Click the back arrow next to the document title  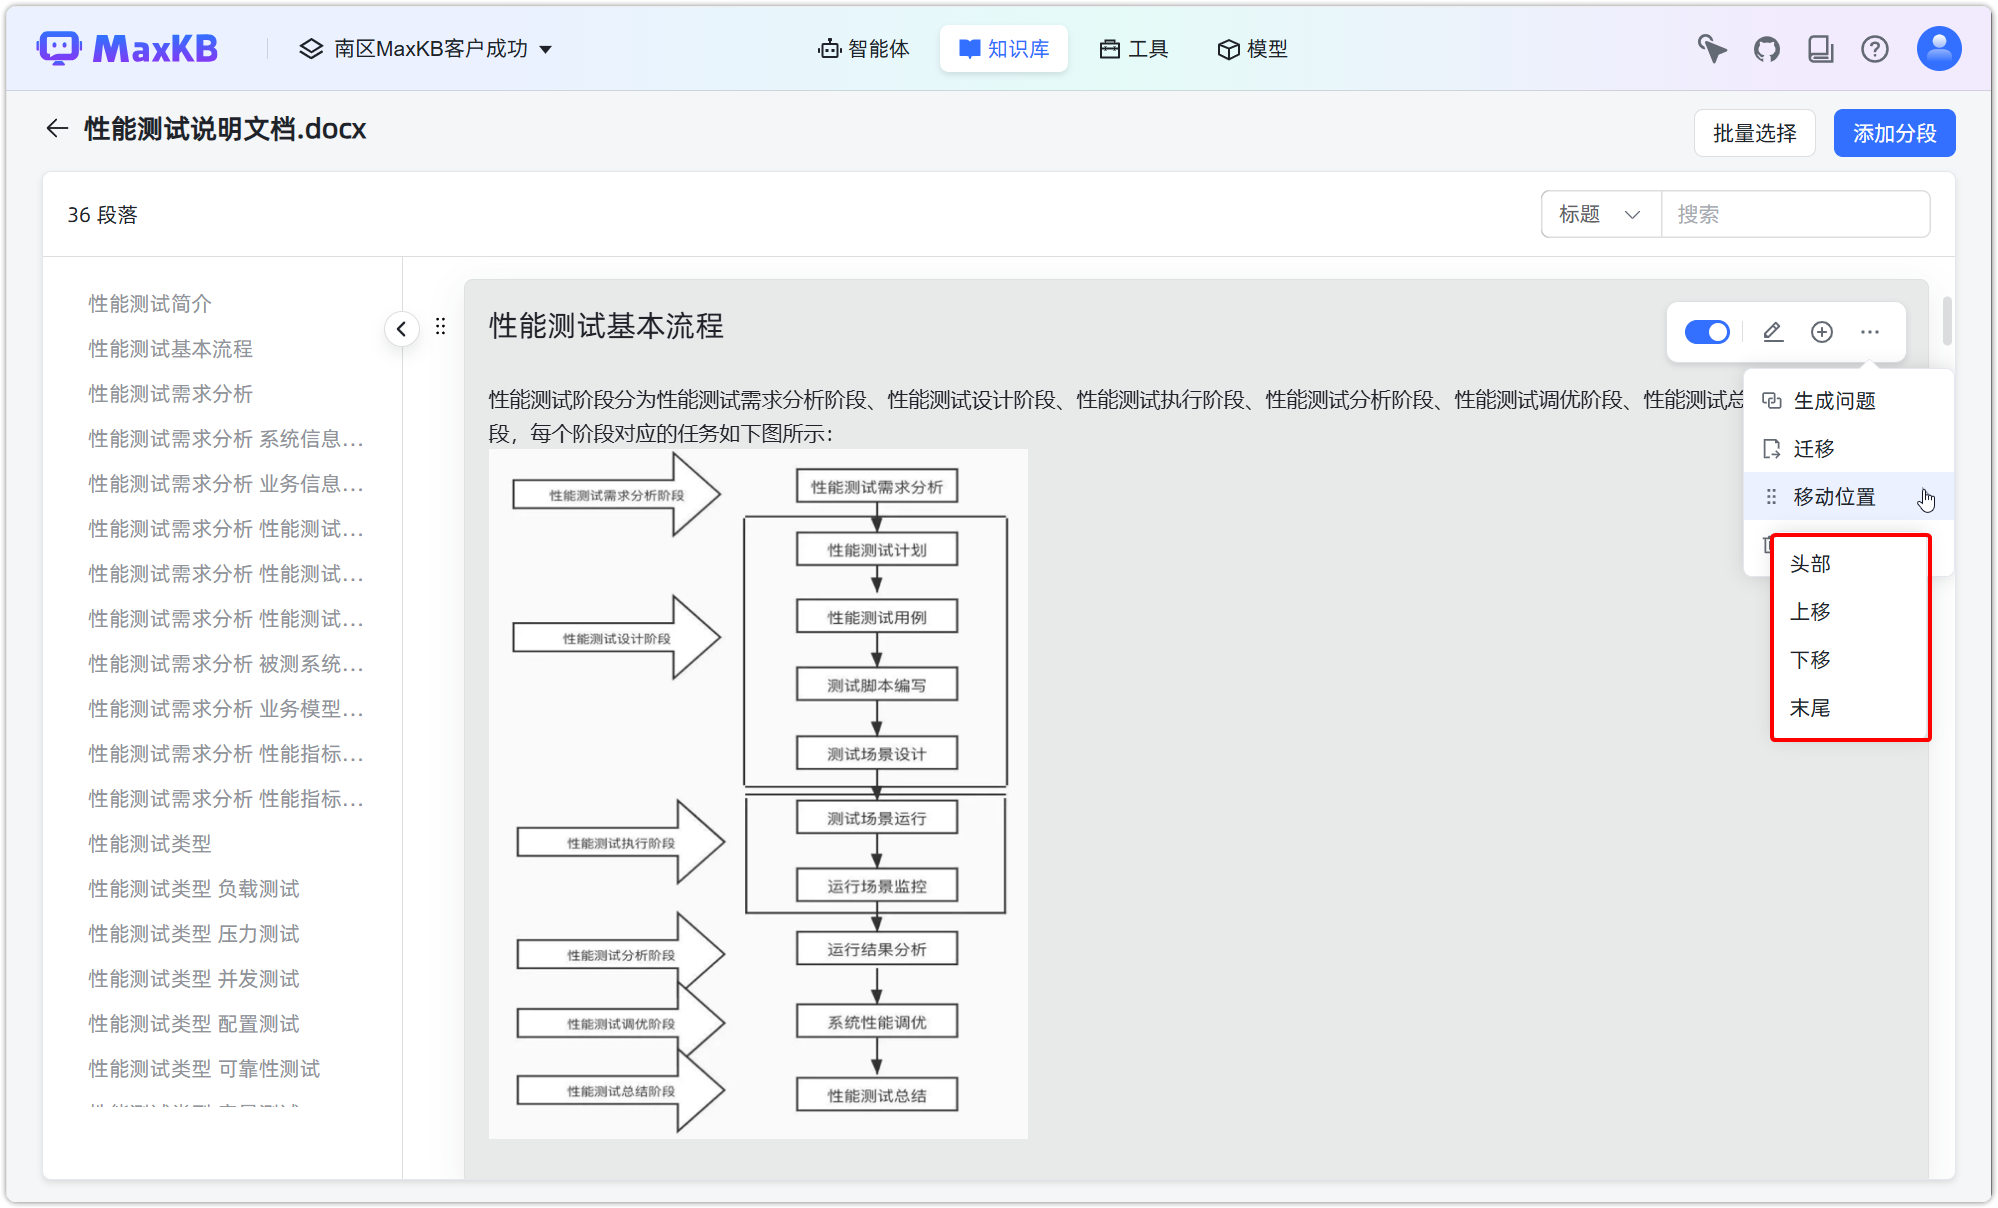(x=57, y=128)
